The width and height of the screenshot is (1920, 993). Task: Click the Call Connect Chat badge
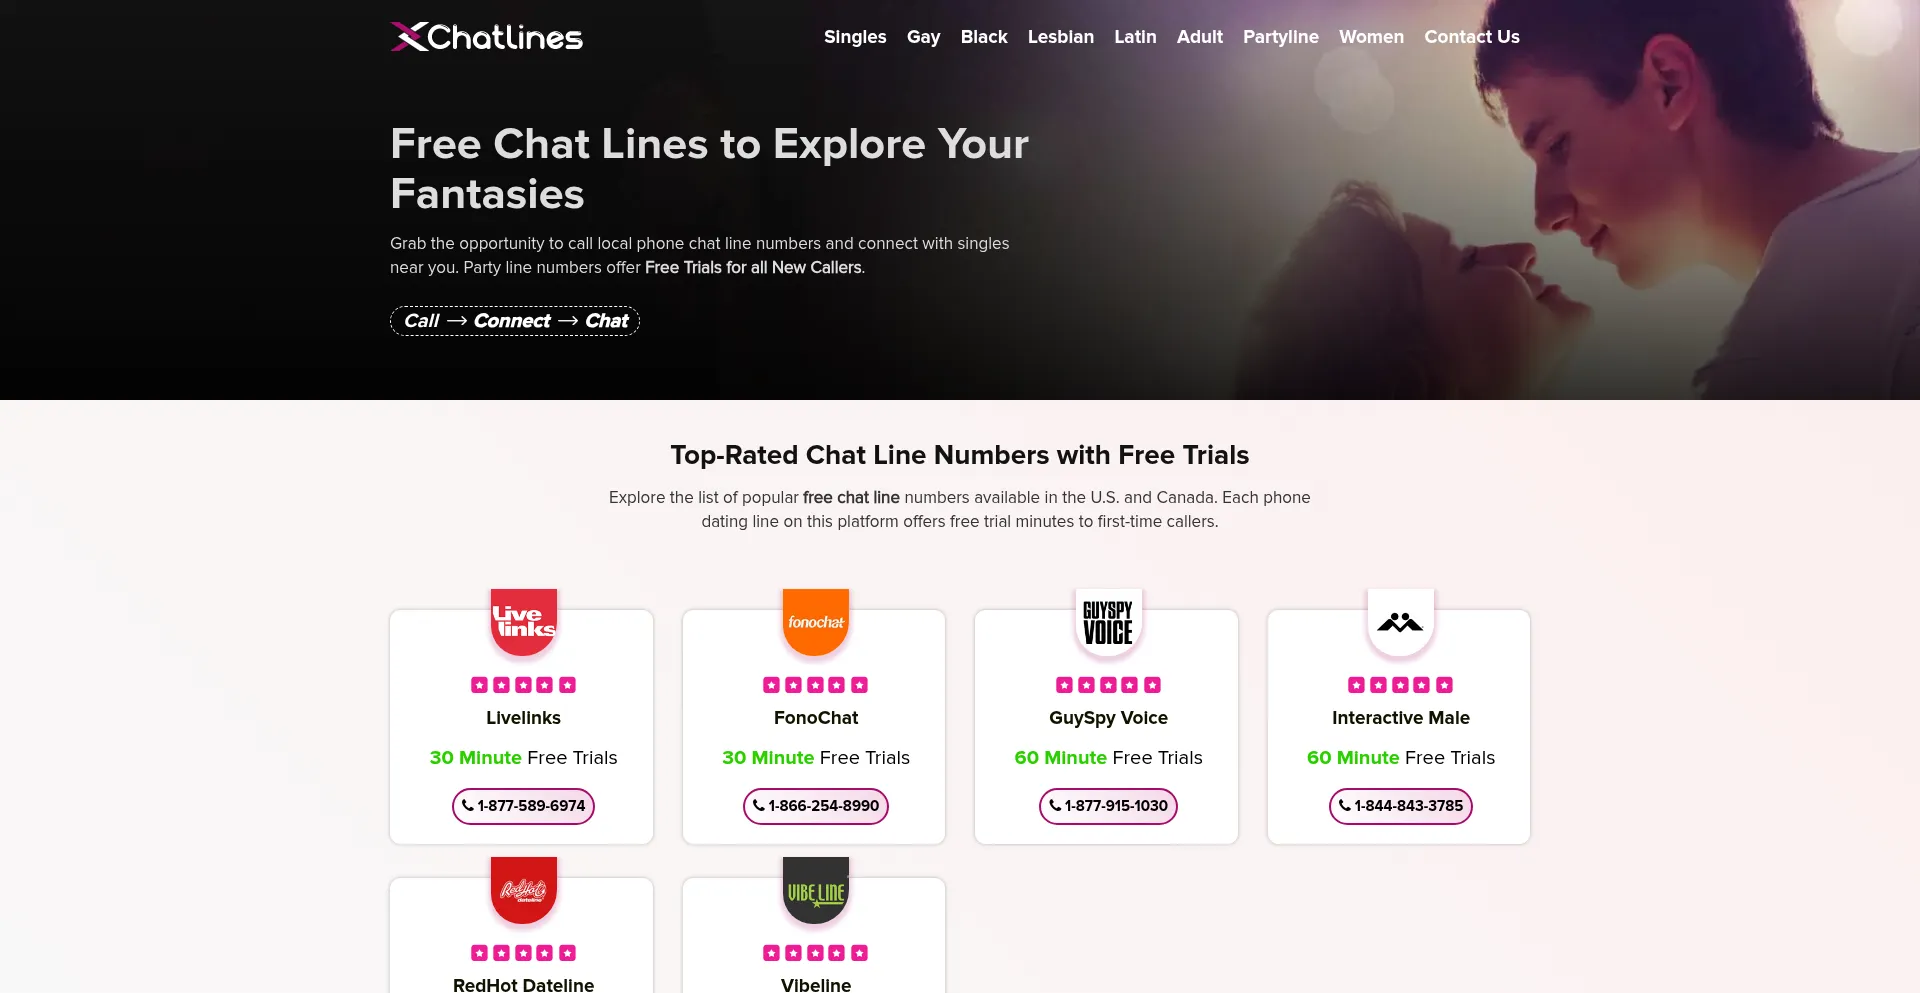515,321
